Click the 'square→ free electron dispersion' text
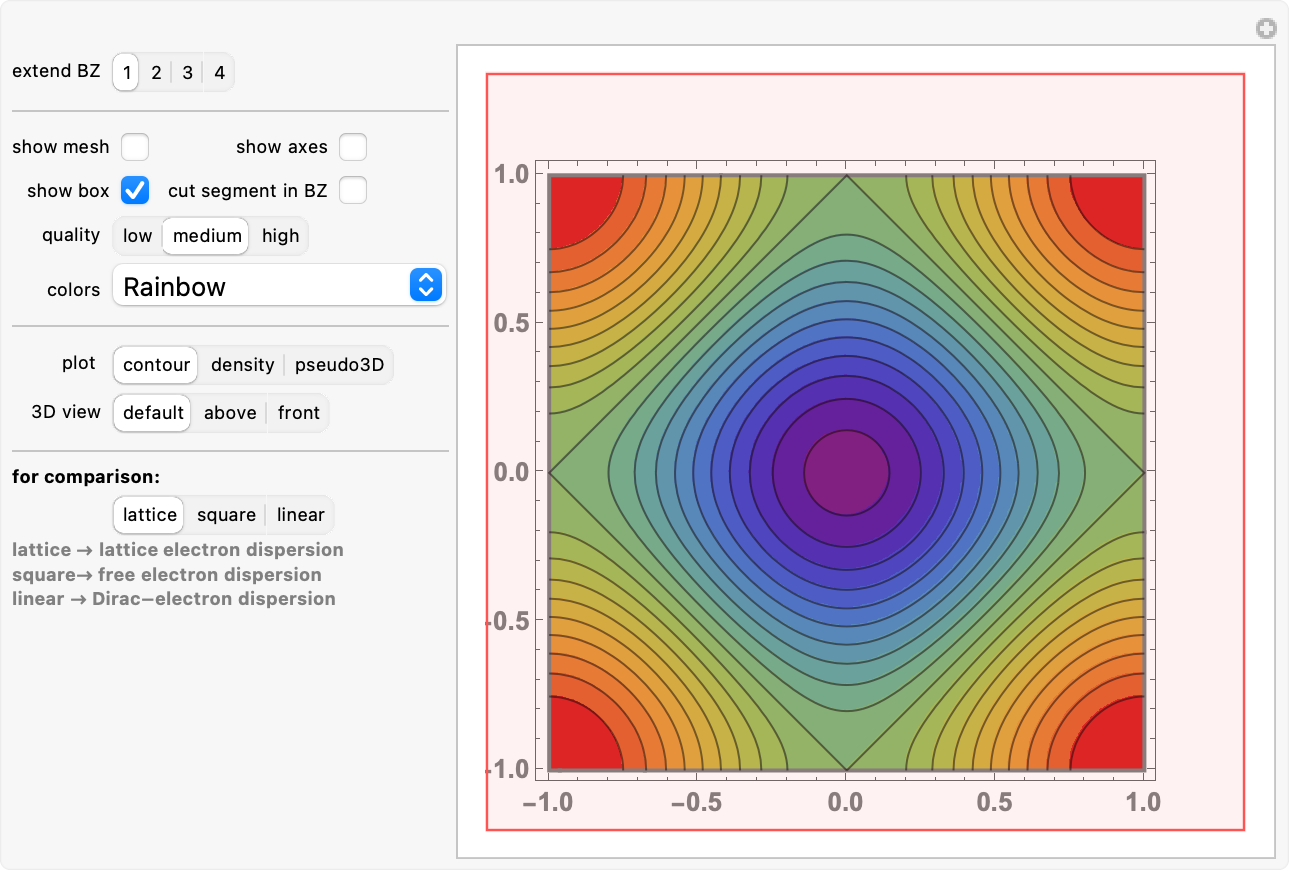This screenshot has width=1289, height=872. [x=167, y=575]
